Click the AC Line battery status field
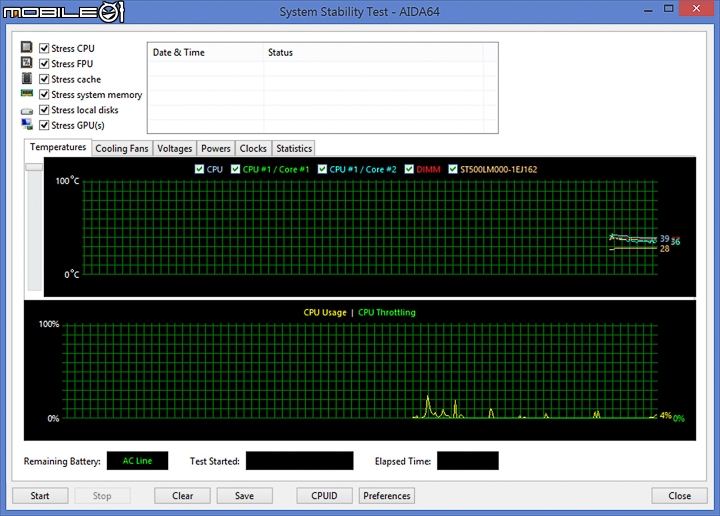 coord(137,461)
